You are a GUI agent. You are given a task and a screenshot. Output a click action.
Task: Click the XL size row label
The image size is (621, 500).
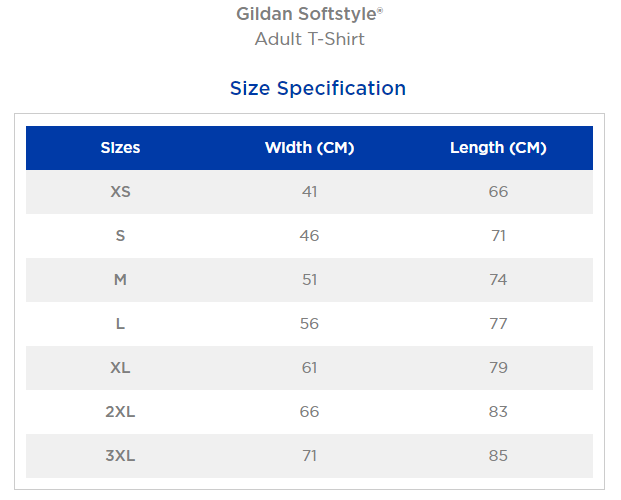pos(120,368)
